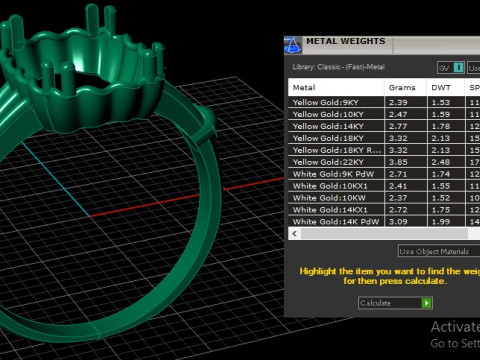
Task: Click the 3.85 grams cell
Action: (405, 162)
